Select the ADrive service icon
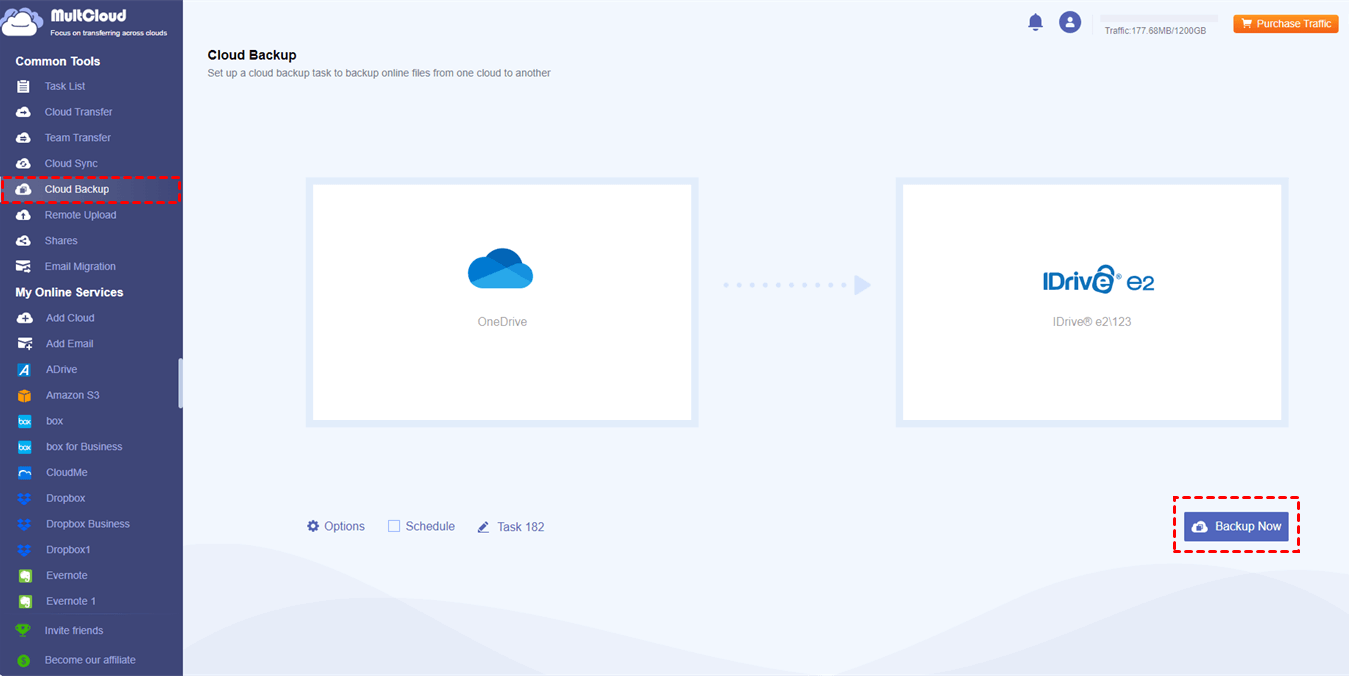This screenshot has height=676, width=1349. (25, 370)
